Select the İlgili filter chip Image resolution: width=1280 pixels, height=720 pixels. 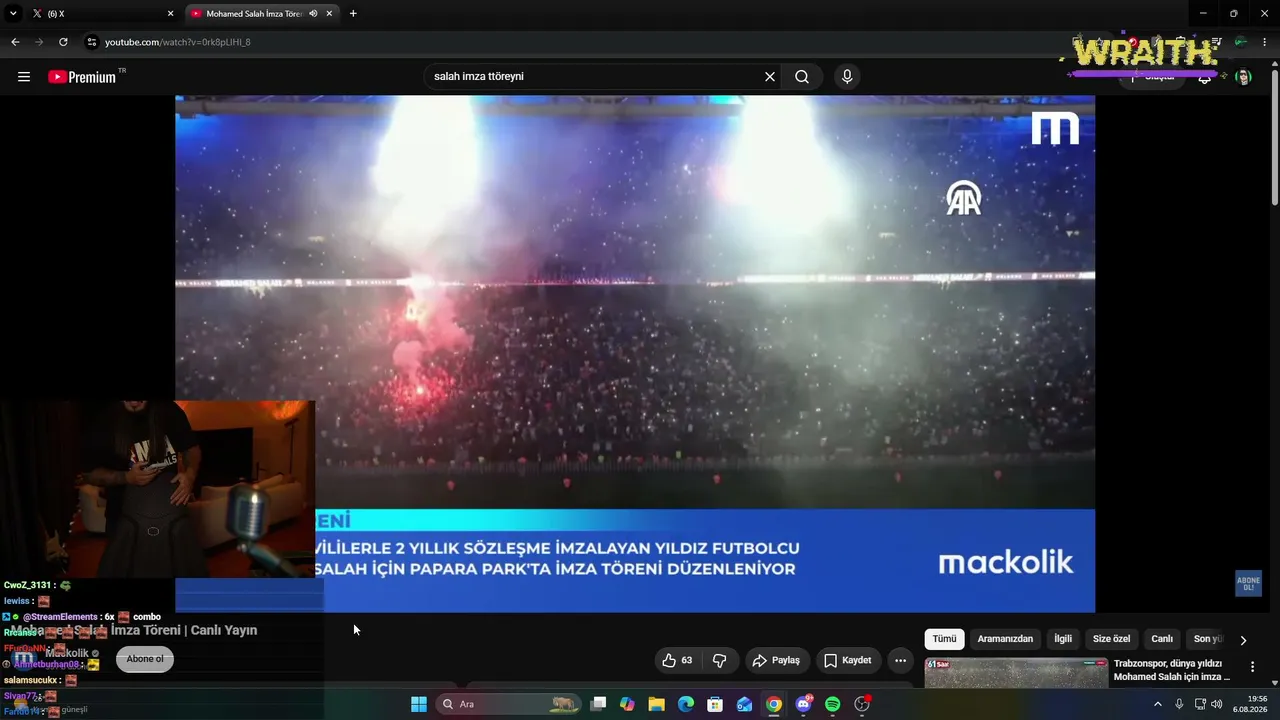pyautogui.click(x=1063, y=639)
